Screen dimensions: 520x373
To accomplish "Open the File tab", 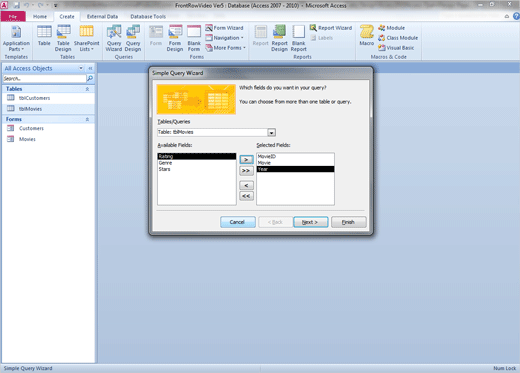I will 13,16.
